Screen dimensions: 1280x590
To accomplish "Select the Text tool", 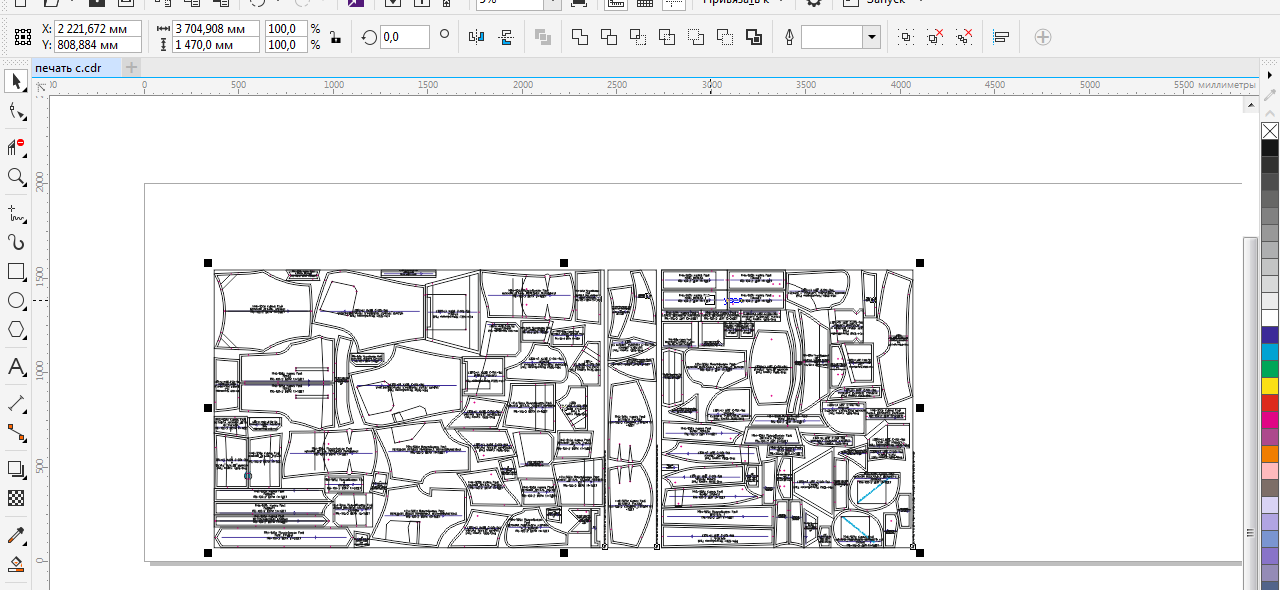I will tap(17, 367).
